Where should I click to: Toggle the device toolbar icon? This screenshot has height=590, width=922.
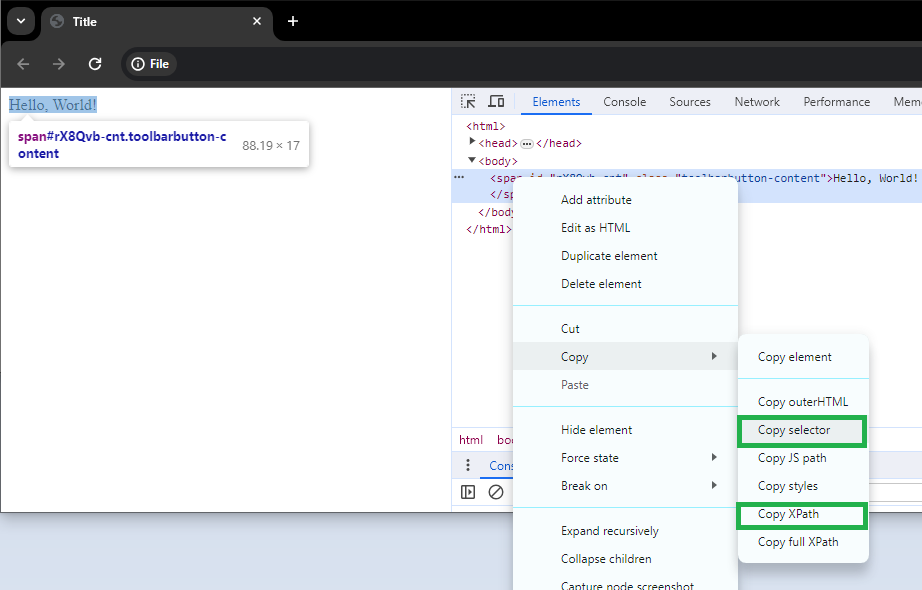click(x=496, y=102)
